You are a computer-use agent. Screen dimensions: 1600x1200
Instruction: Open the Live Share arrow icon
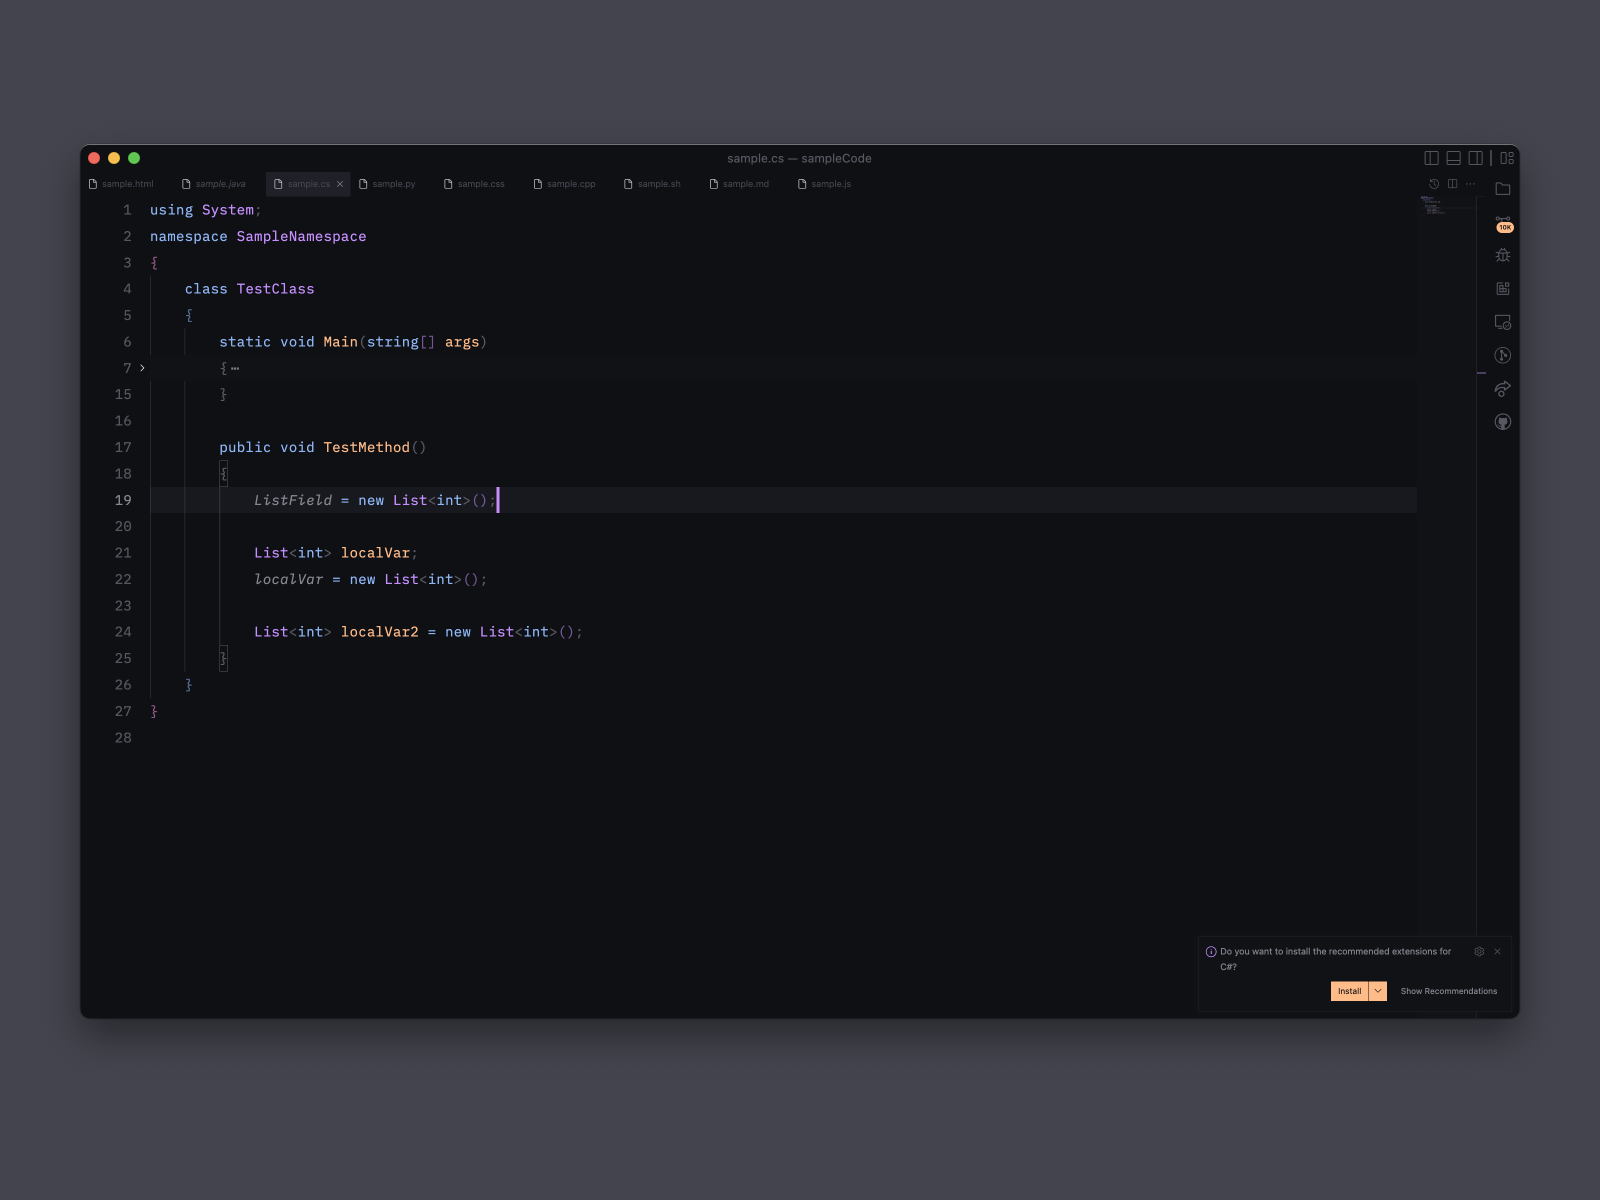point(1503,389)
